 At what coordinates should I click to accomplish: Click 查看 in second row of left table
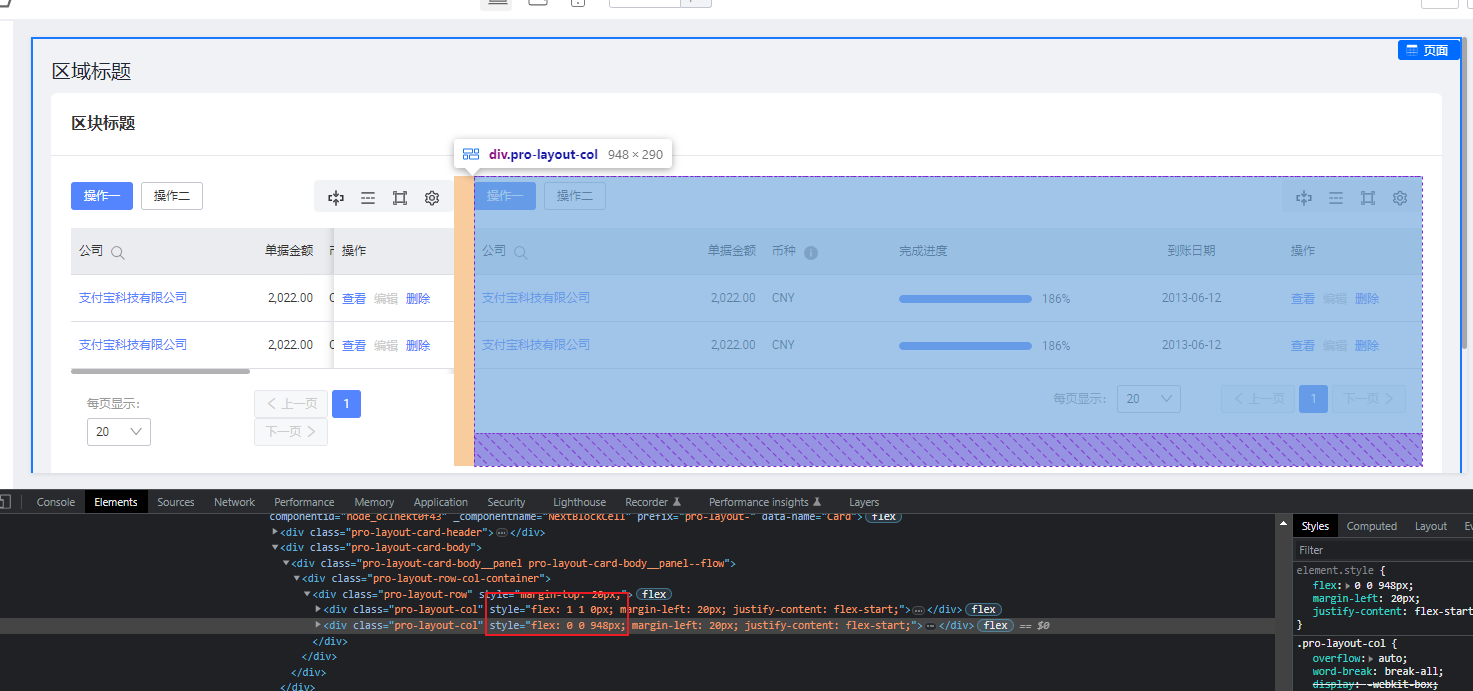(354, 346)
